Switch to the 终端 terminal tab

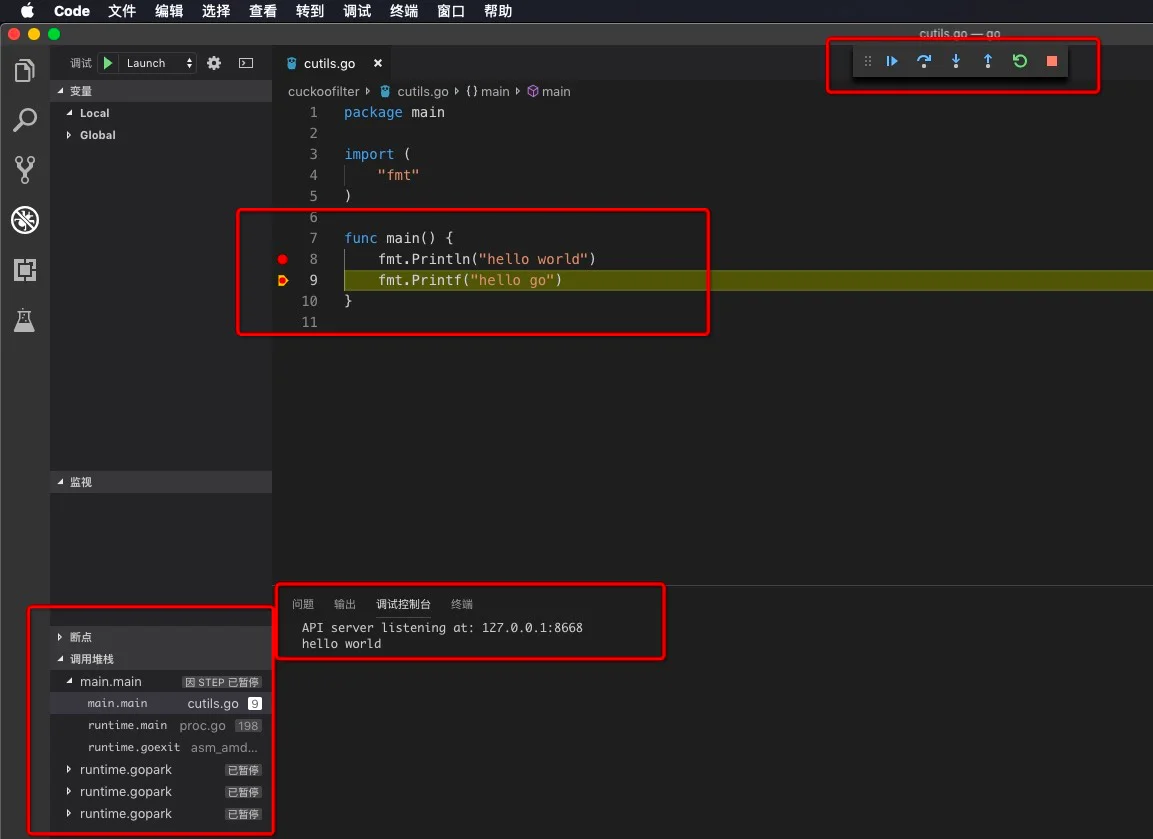(462, 604)
